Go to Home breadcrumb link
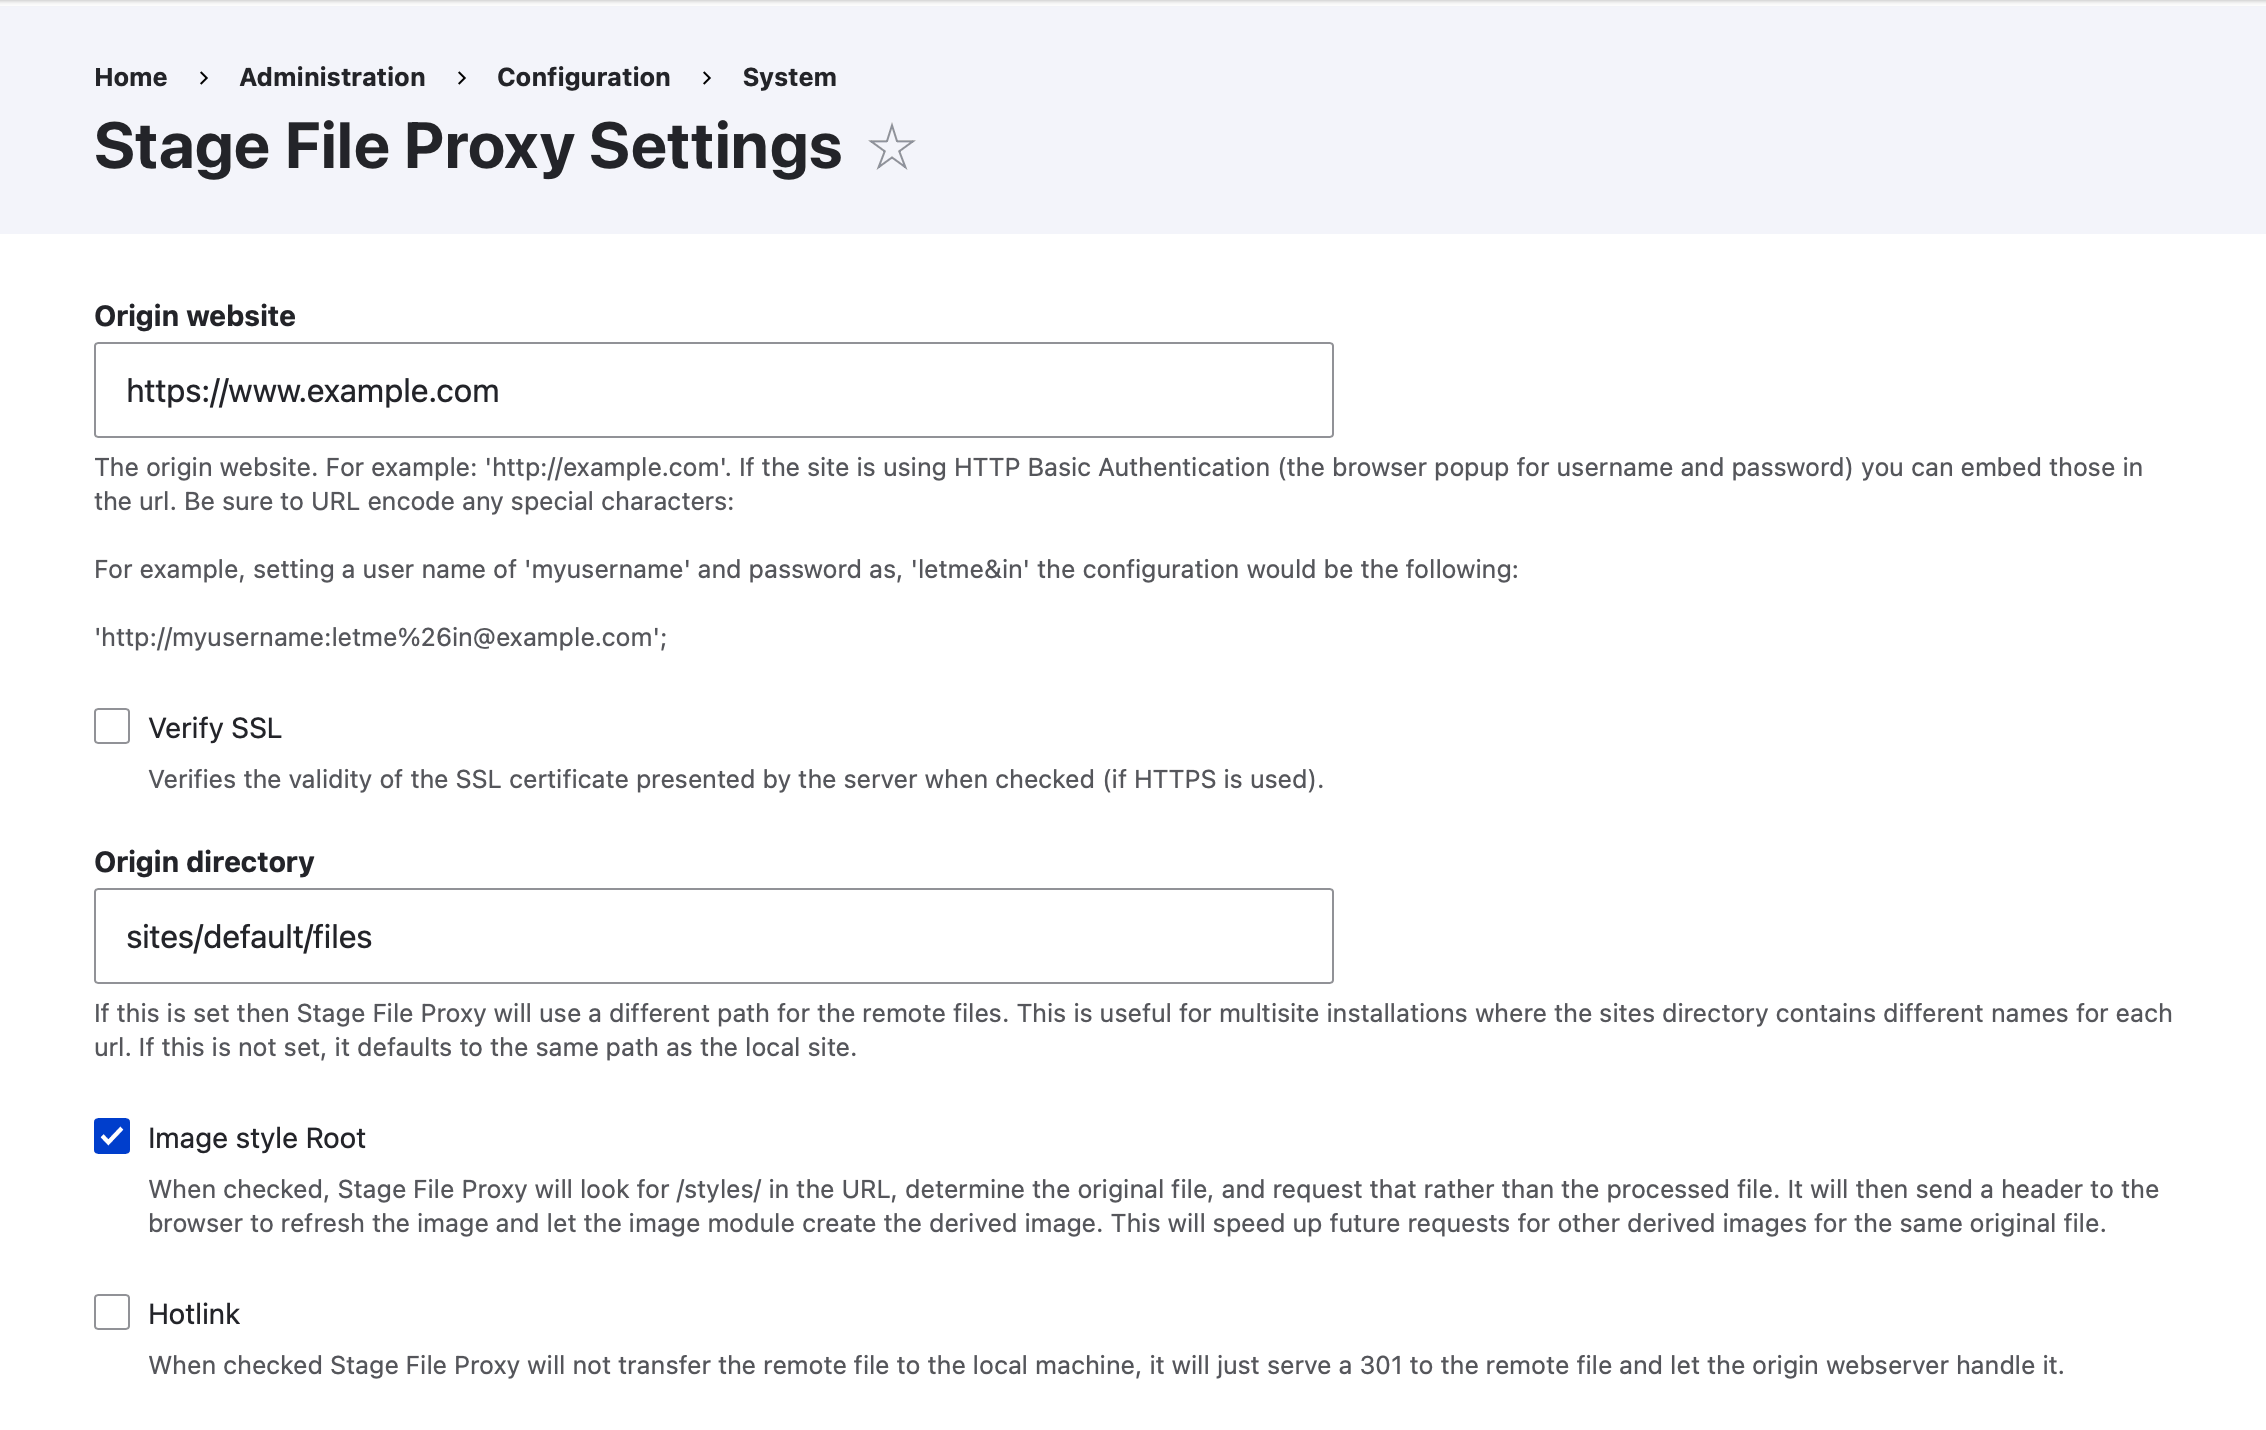Image resolution: width=2266 pixels, height=1430 pixels. (x=131, y=77)
